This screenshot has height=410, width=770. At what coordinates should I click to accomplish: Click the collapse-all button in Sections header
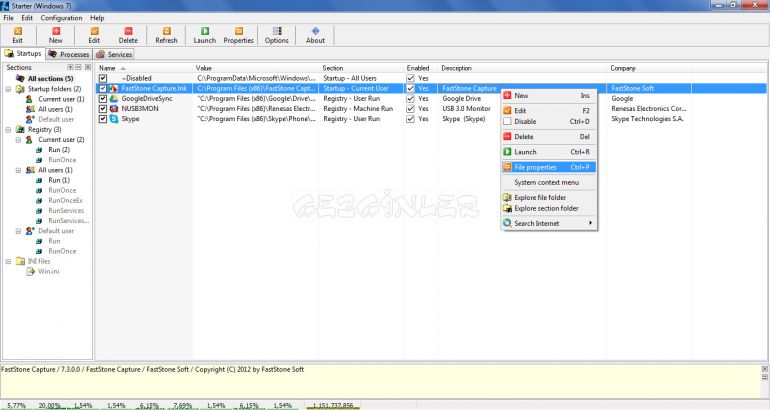tap(78, 67)
